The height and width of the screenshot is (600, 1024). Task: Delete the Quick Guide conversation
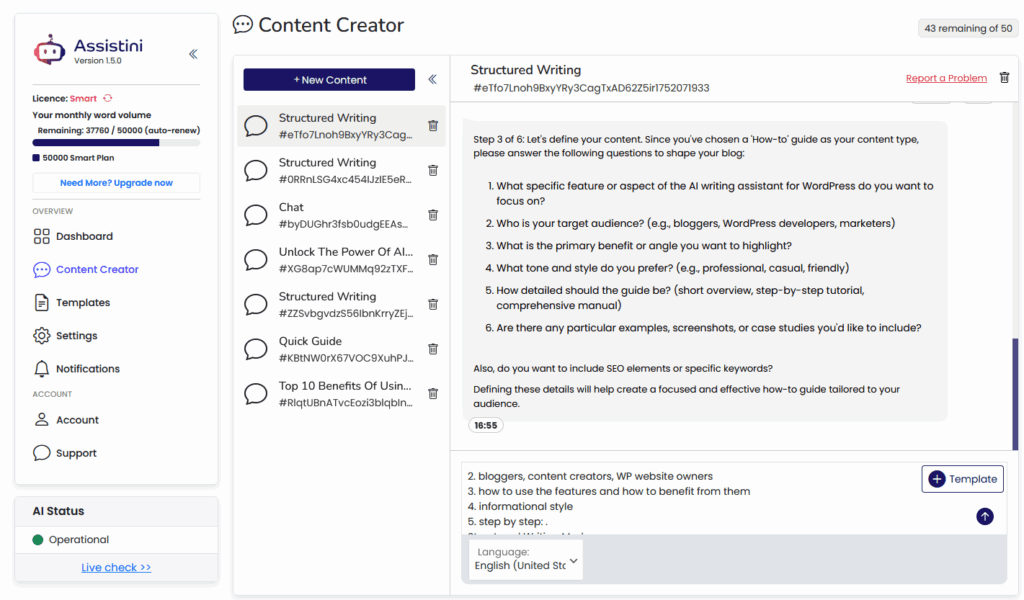point(433,349)
